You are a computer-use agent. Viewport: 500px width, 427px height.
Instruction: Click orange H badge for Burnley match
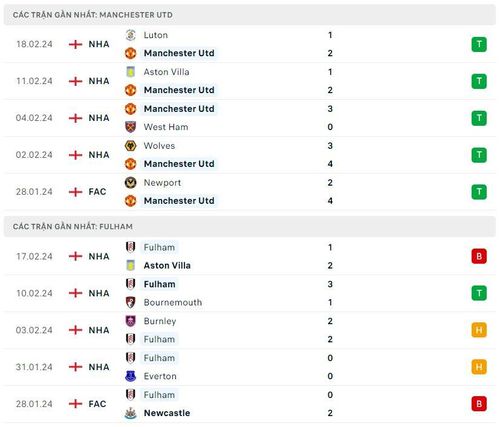coord(479,330)
